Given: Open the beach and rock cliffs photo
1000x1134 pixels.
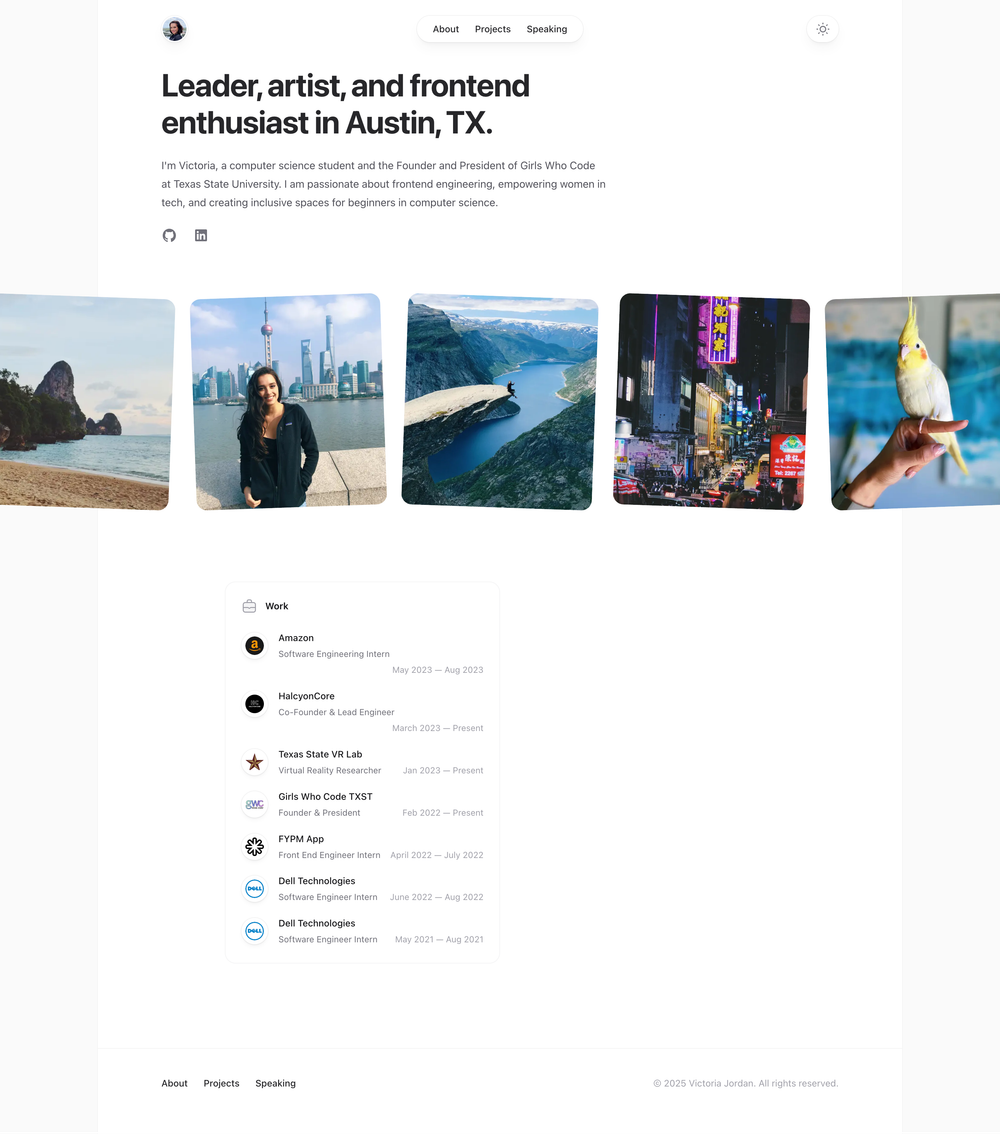Looking at the screenshot, I should [85, 401].
